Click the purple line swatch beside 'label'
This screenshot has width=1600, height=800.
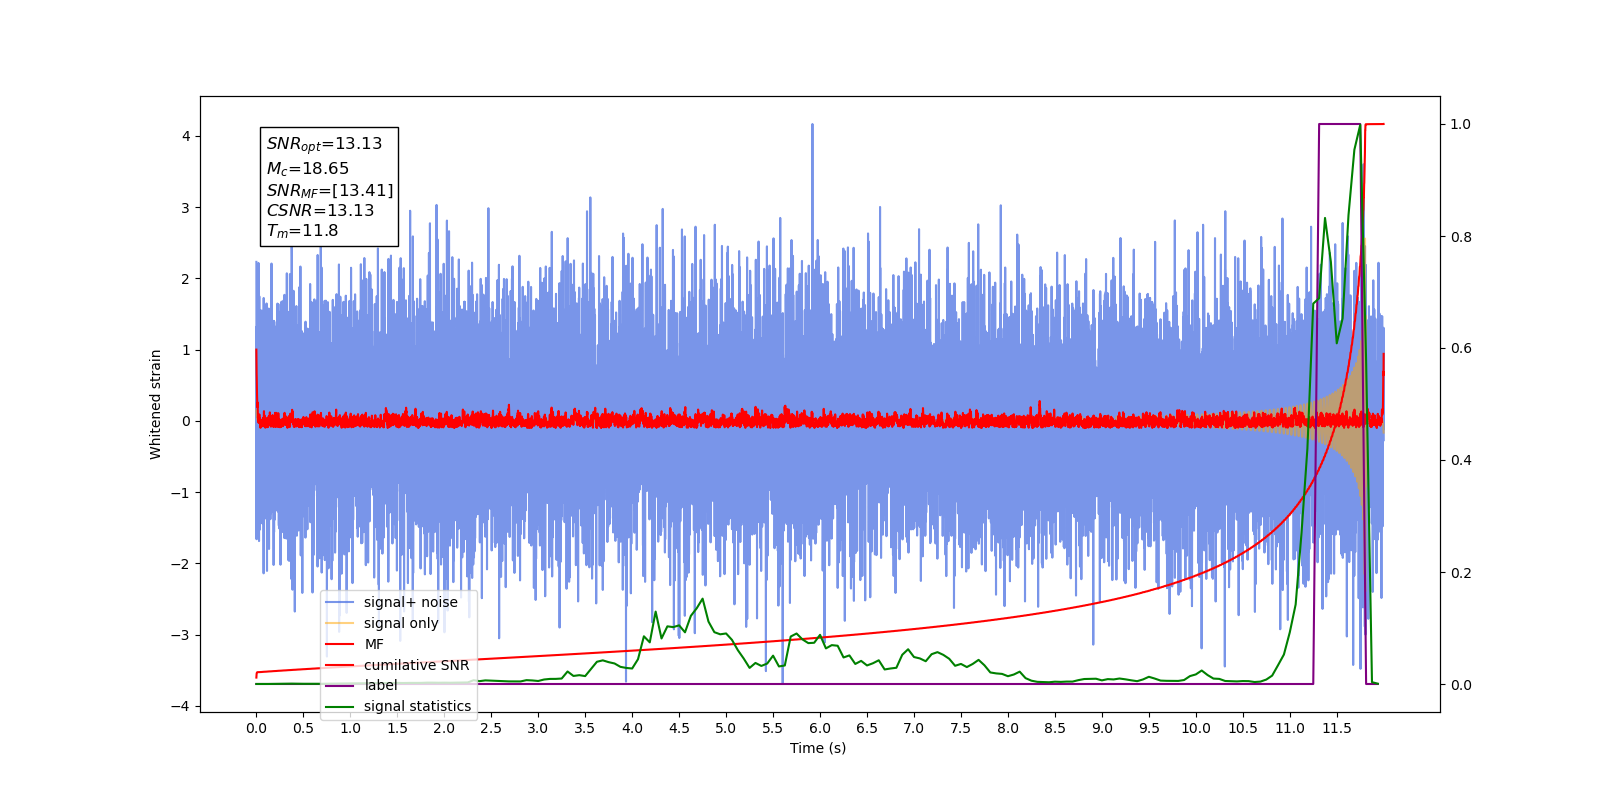click(340, 685)
